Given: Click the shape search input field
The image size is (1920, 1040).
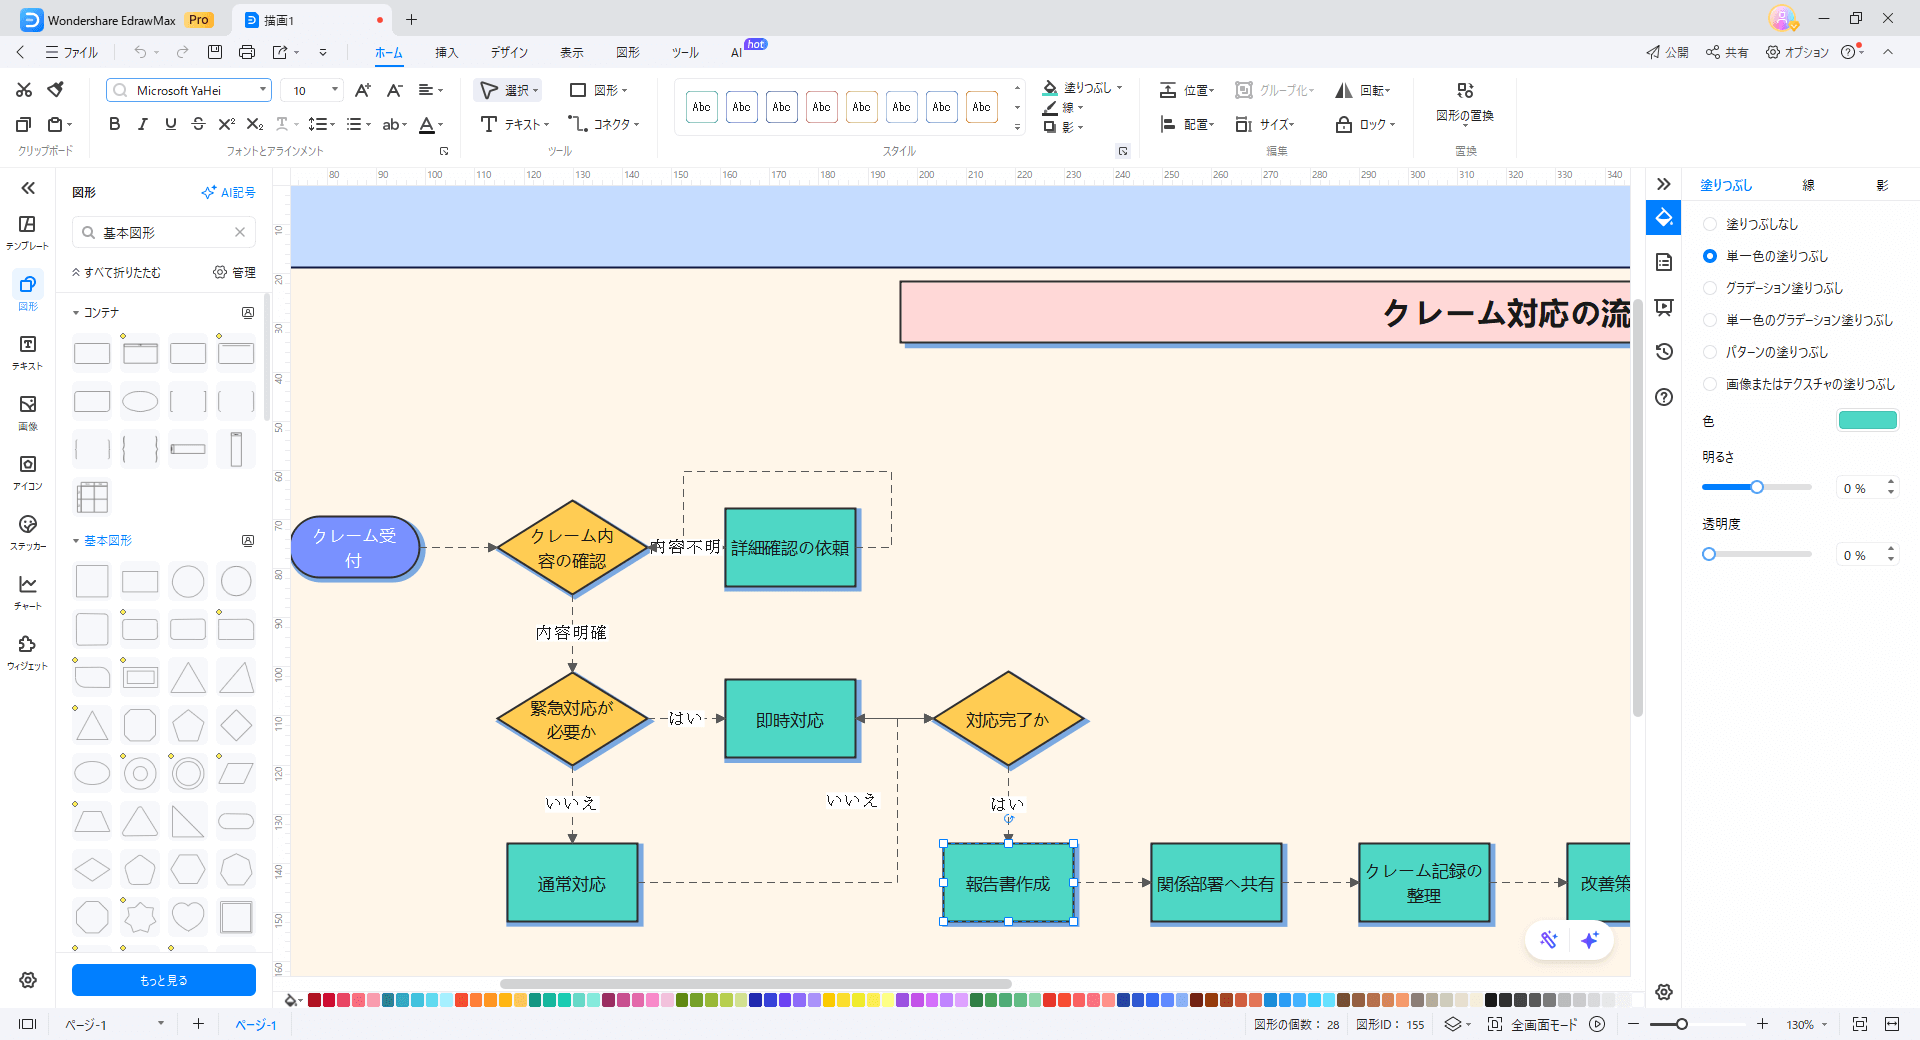Looking at the screenshot, I should 164,232.
